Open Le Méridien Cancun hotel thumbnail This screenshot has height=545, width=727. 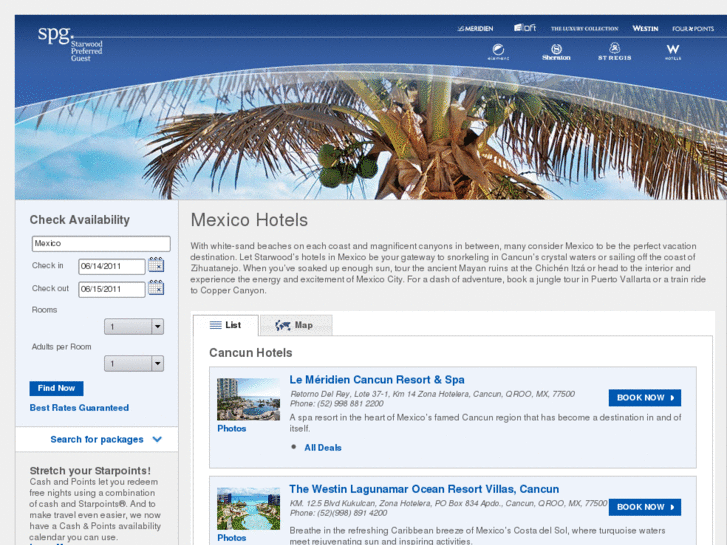click(249, 399)
